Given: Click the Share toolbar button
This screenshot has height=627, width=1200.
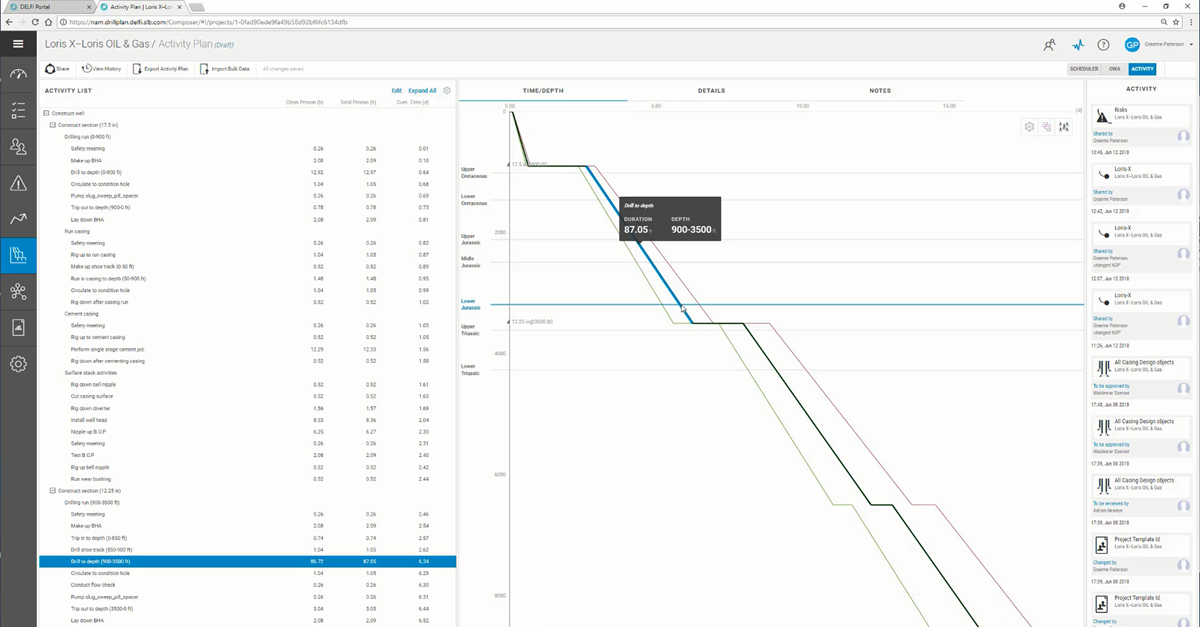Looking at the screenshot, I should [58, 69].
